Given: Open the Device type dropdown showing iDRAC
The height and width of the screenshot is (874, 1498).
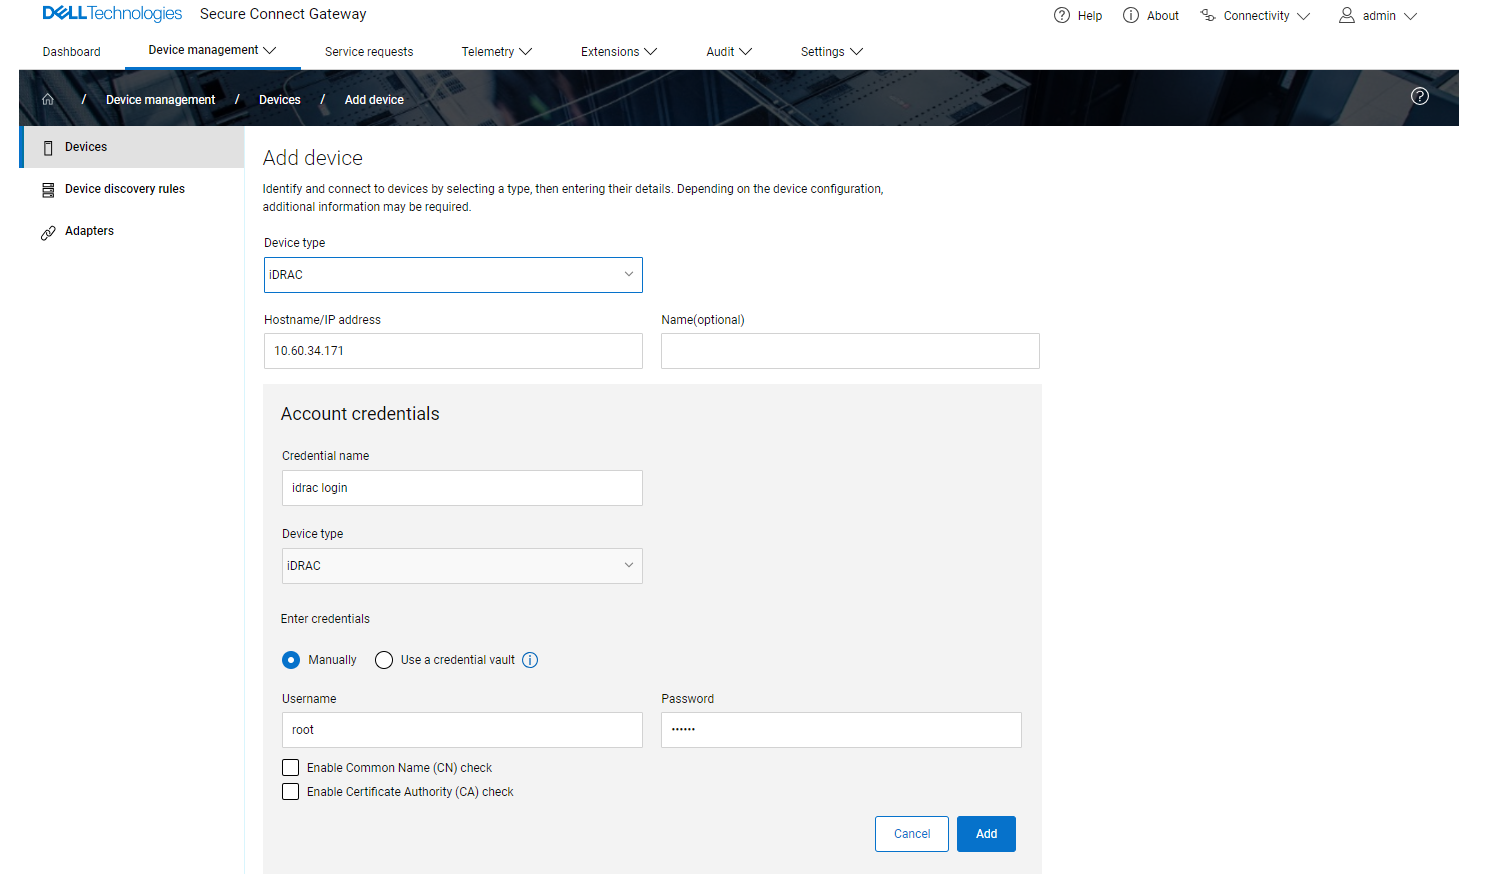Looking at the screenshot, I should pos(453,274).
